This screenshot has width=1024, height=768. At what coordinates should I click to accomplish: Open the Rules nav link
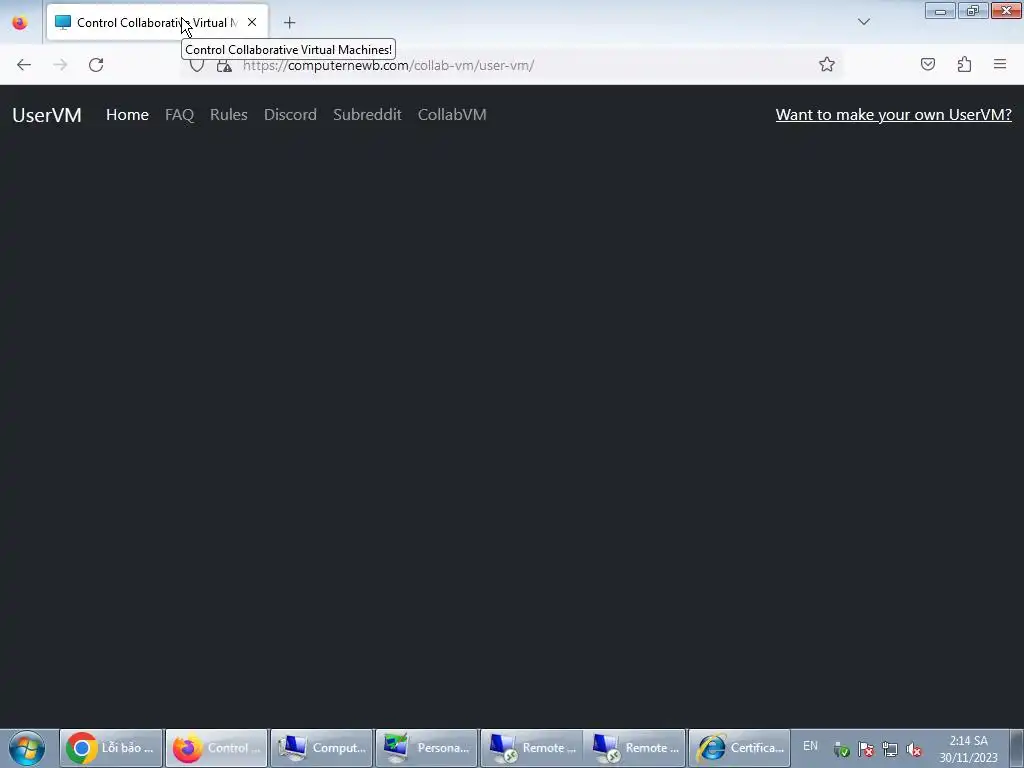[229, 115]
